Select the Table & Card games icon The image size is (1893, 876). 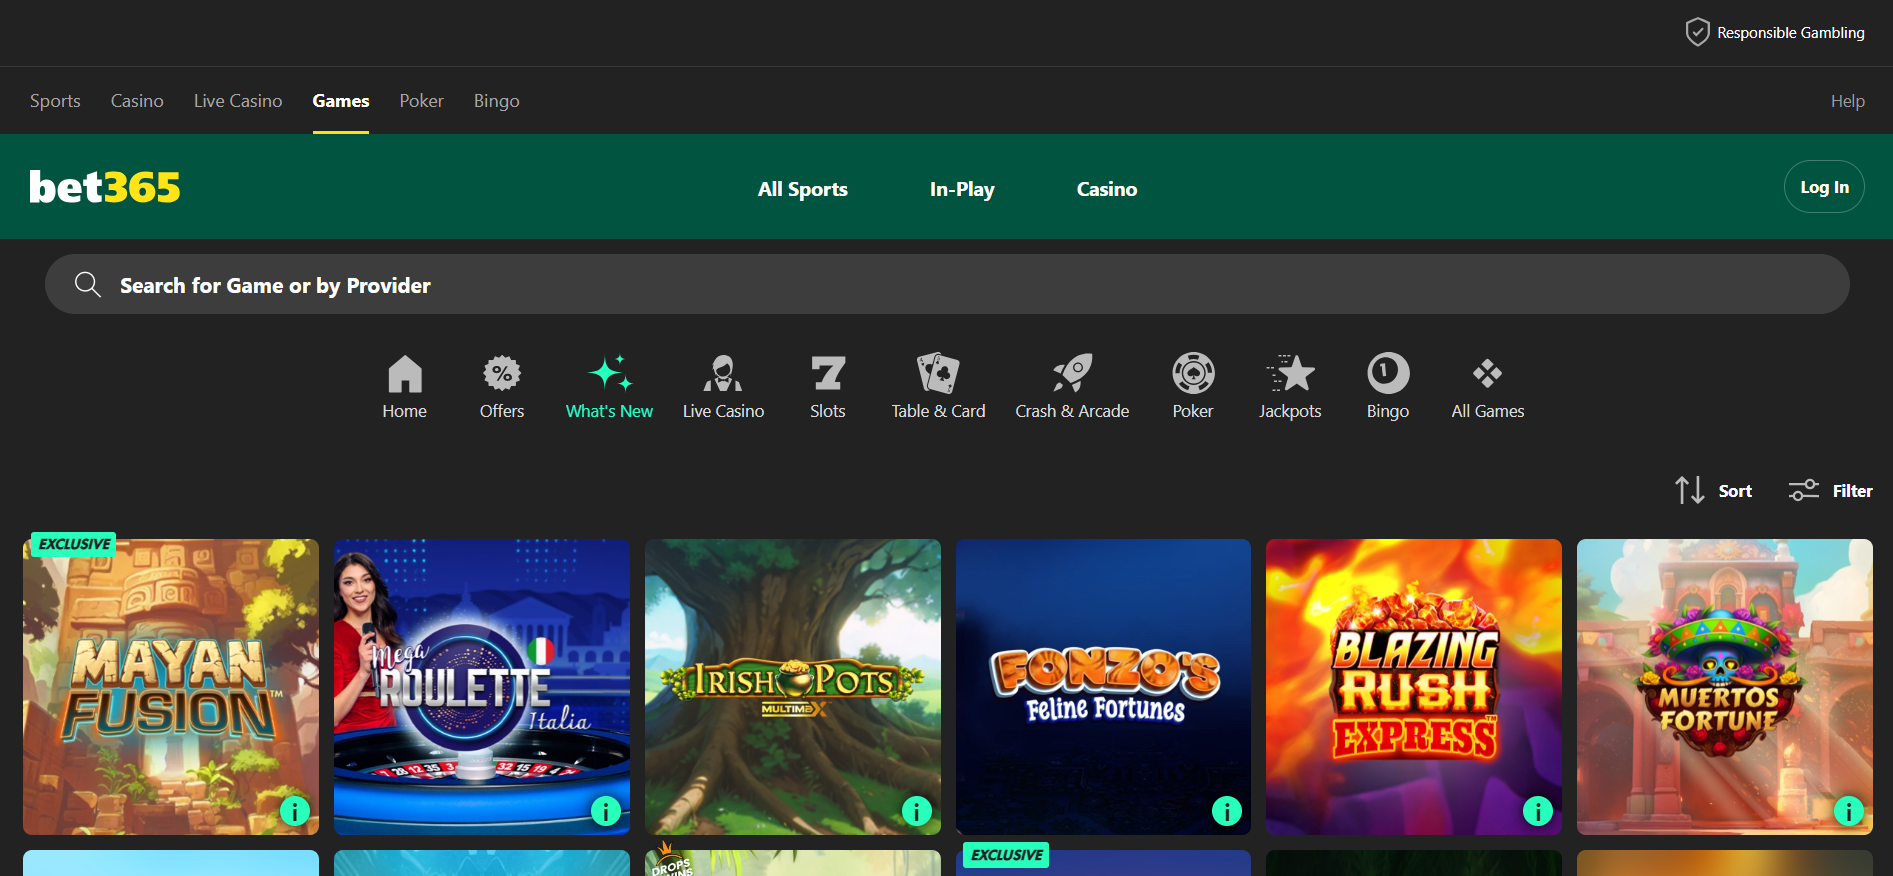(x=938, y=375)
